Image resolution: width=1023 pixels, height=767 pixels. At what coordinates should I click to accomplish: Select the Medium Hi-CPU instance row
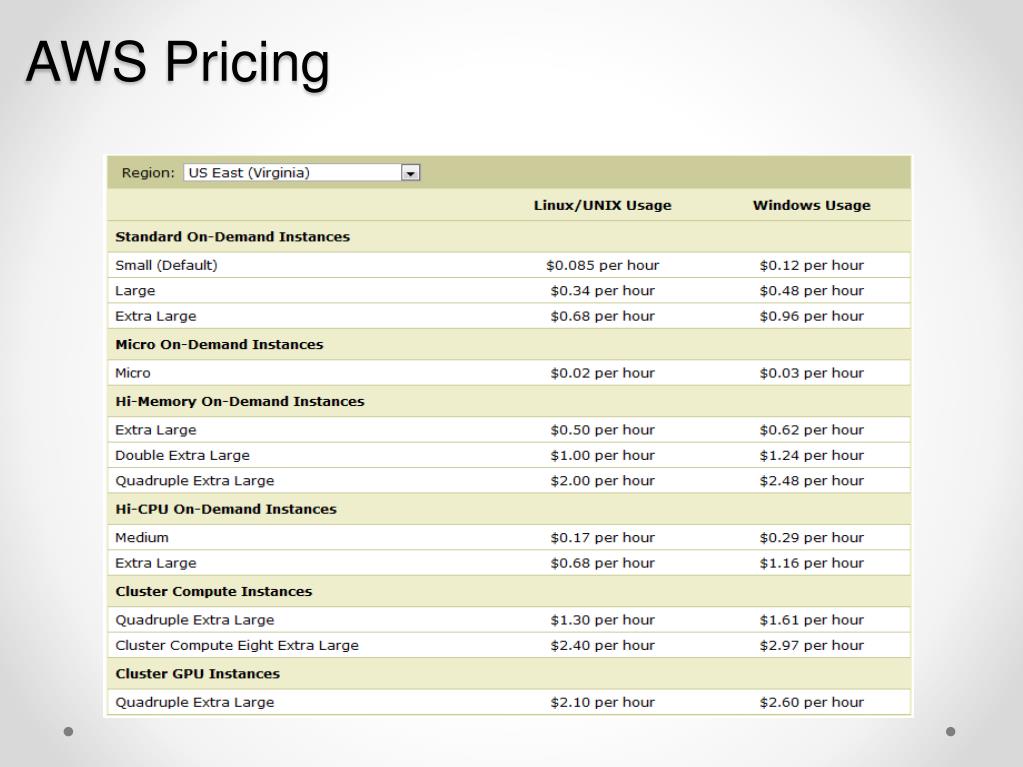pyautogui.click(x=509, y=537)
